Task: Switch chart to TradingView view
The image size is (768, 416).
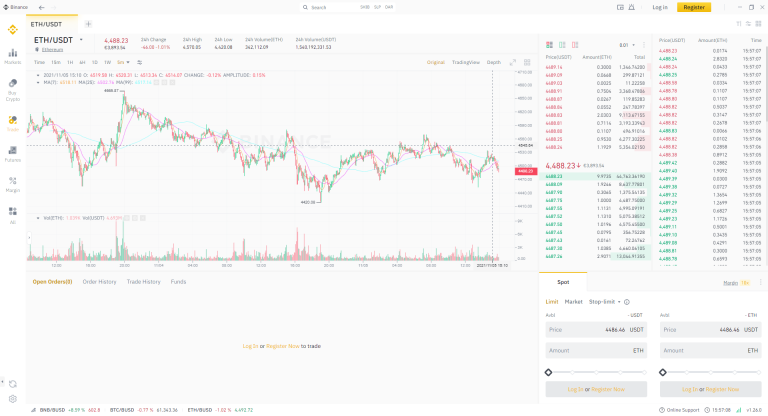Action: (x=466, y=62)
